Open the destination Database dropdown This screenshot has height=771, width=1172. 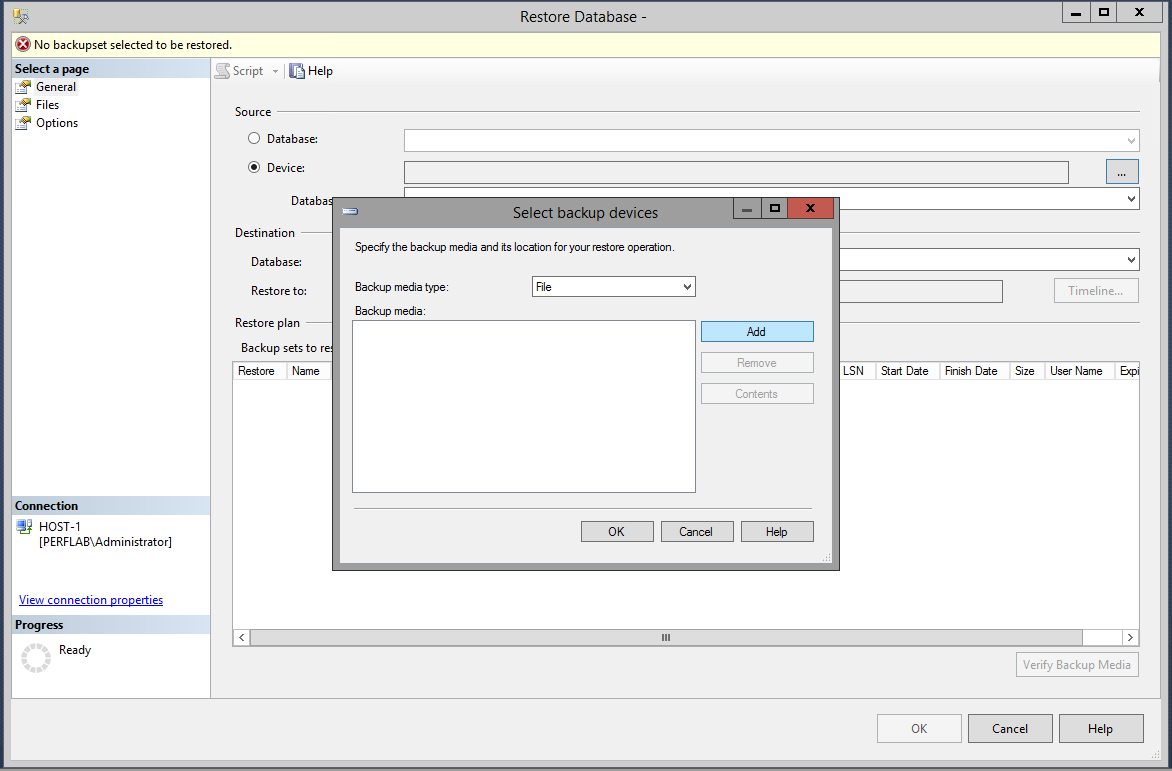click(1129, 259)
